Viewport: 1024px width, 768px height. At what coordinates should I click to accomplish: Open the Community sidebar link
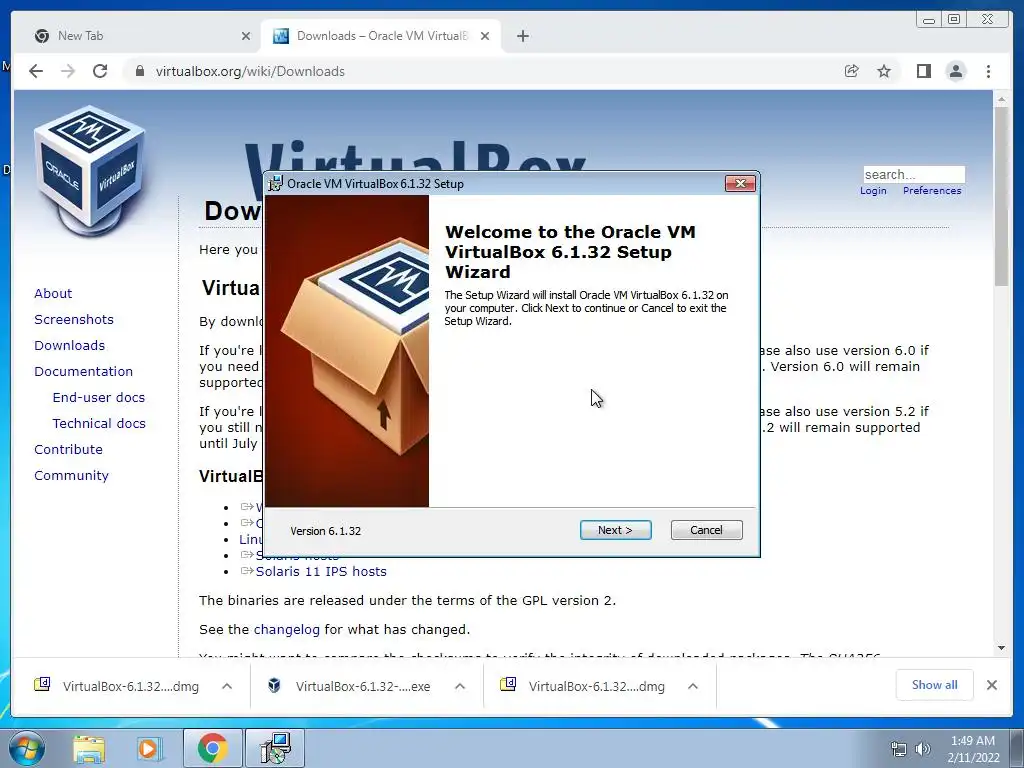[x=71, y=476]
